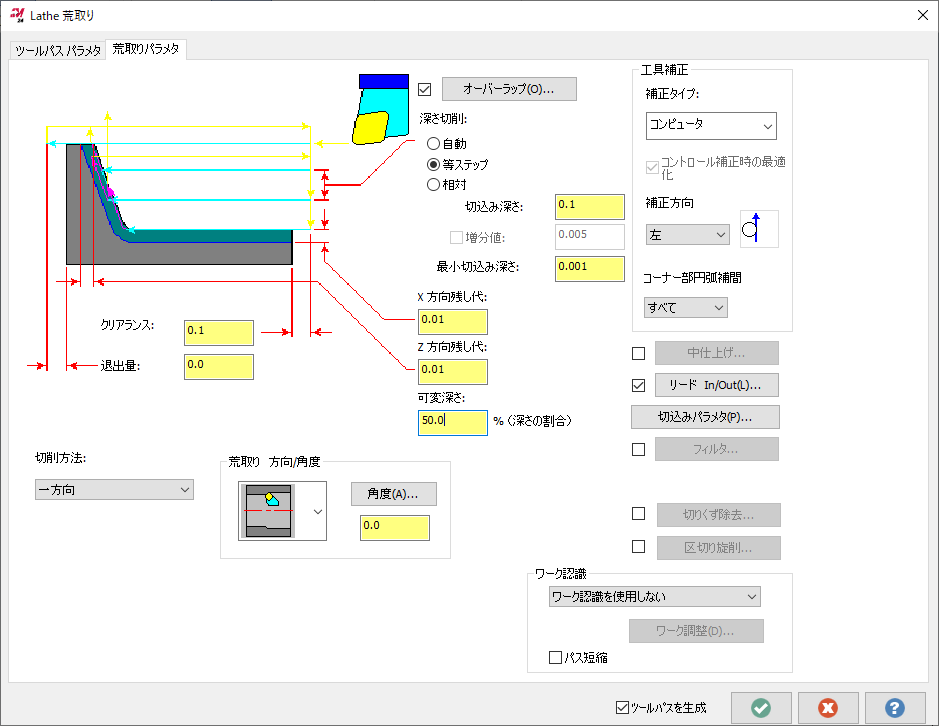Enable the 切りくず除去 checkbox
This screenshot has height=726, width=939.
pyautogui.click(x=638, y=514)
